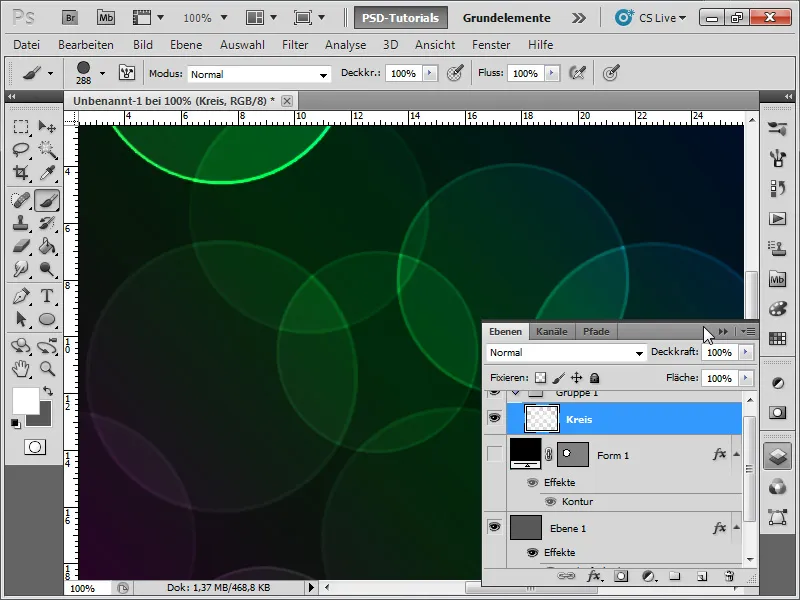Enable airbrush mode next to Fluss

577,73
